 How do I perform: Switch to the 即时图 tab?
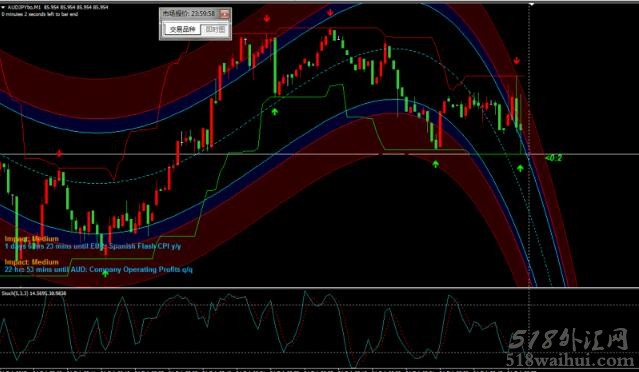214,29
